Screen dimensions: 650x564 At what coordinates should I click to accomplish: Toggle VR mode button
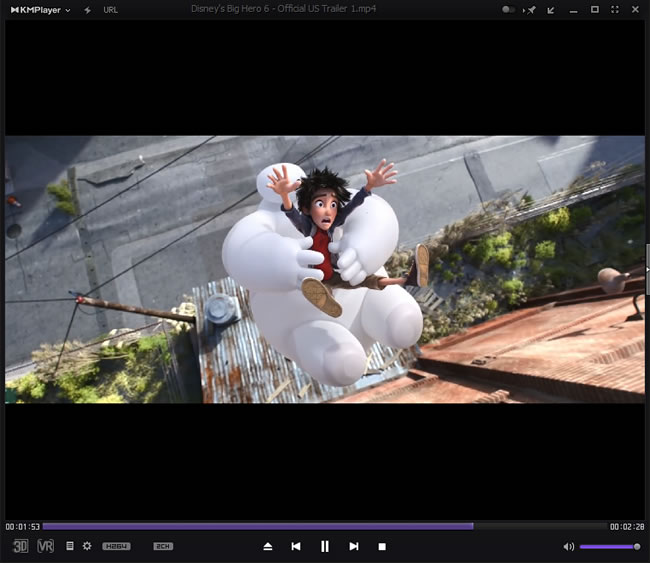click(45, 546)
